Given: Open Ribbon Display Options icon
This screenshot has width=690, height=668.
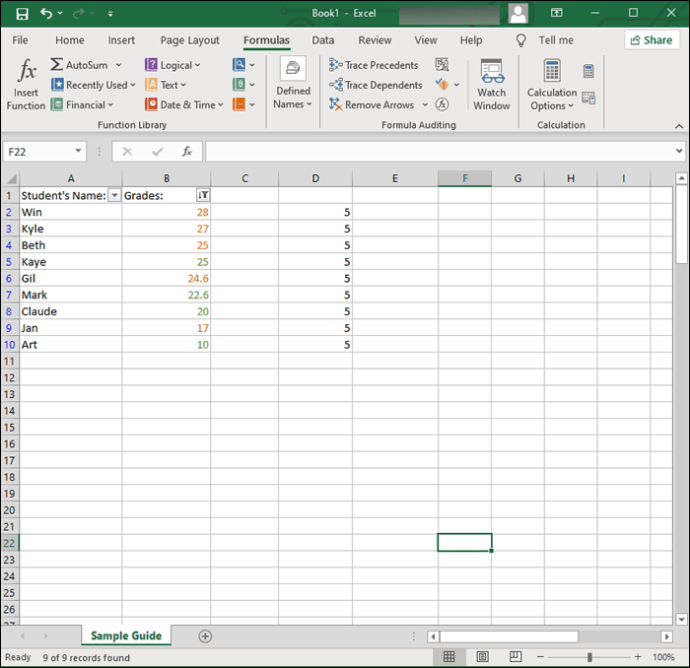Looking at the screenshot, I should coord(557,13).
